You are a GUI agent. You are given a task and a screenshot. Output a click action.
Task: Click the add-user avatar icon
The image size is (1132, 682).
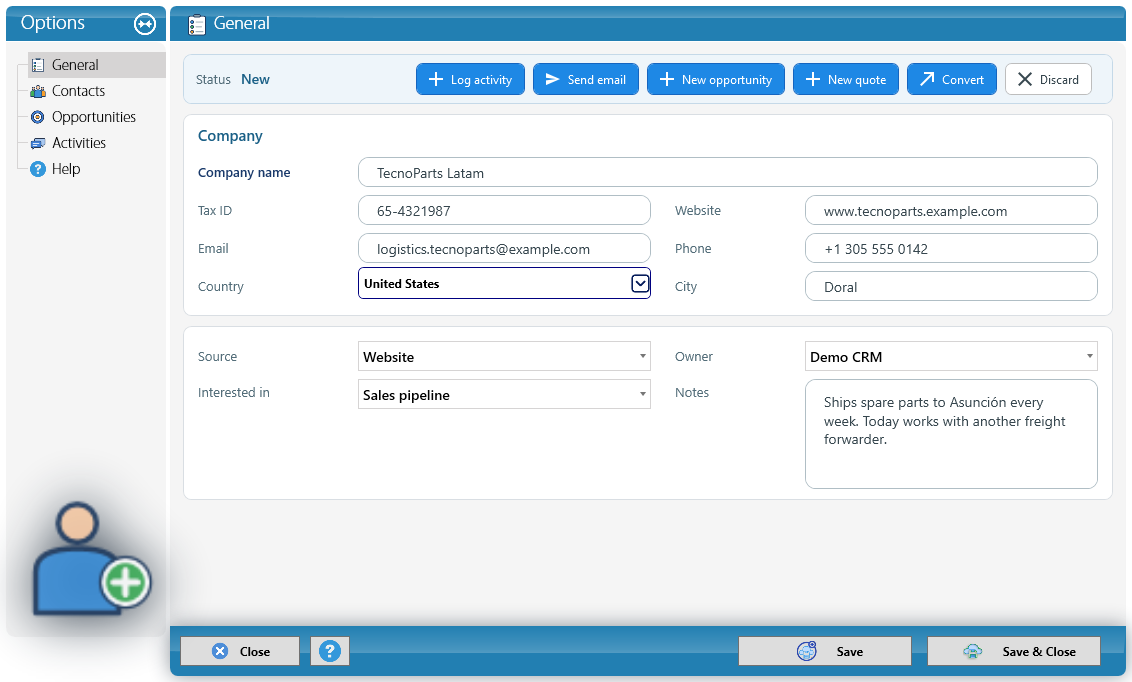click(x=90, y=559)
